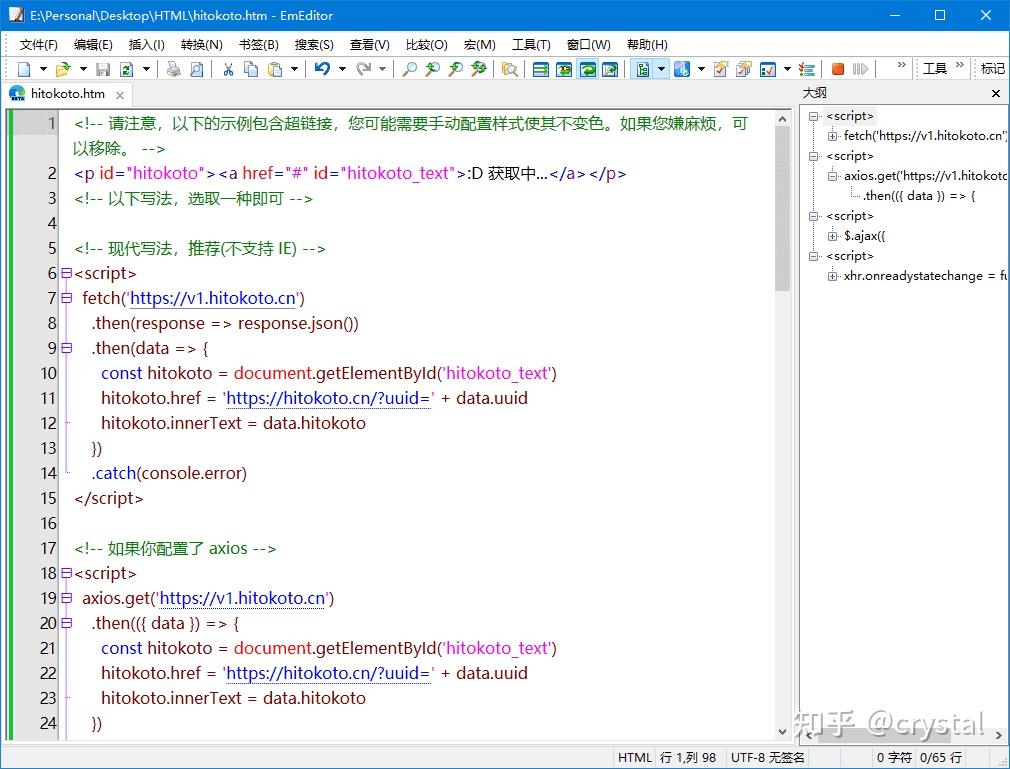This screenshot has height=769, width=1010.
Task: Click the Cut scissors icon
Action: coord(228,69)
